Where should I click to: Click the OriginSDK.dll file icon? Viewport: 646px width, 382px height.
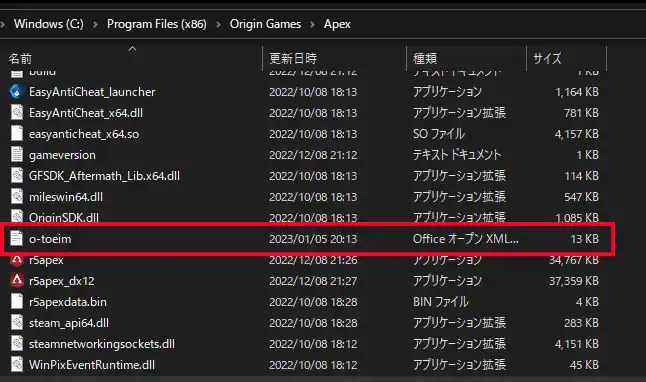[x=16, y=216]
